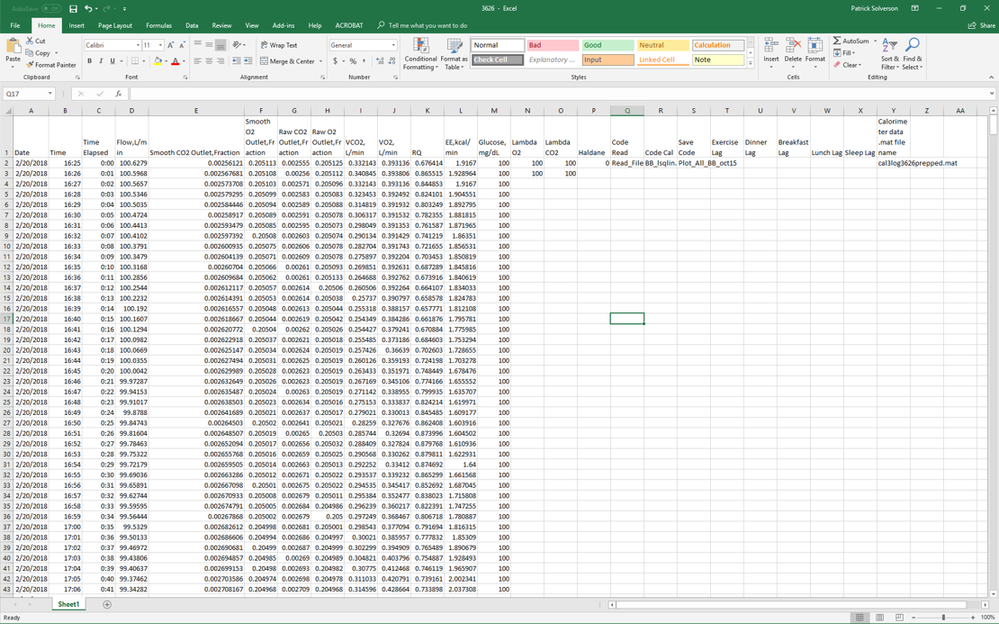
Task: Adjust the zoom slider in the status bar
Action: [944, 618]
